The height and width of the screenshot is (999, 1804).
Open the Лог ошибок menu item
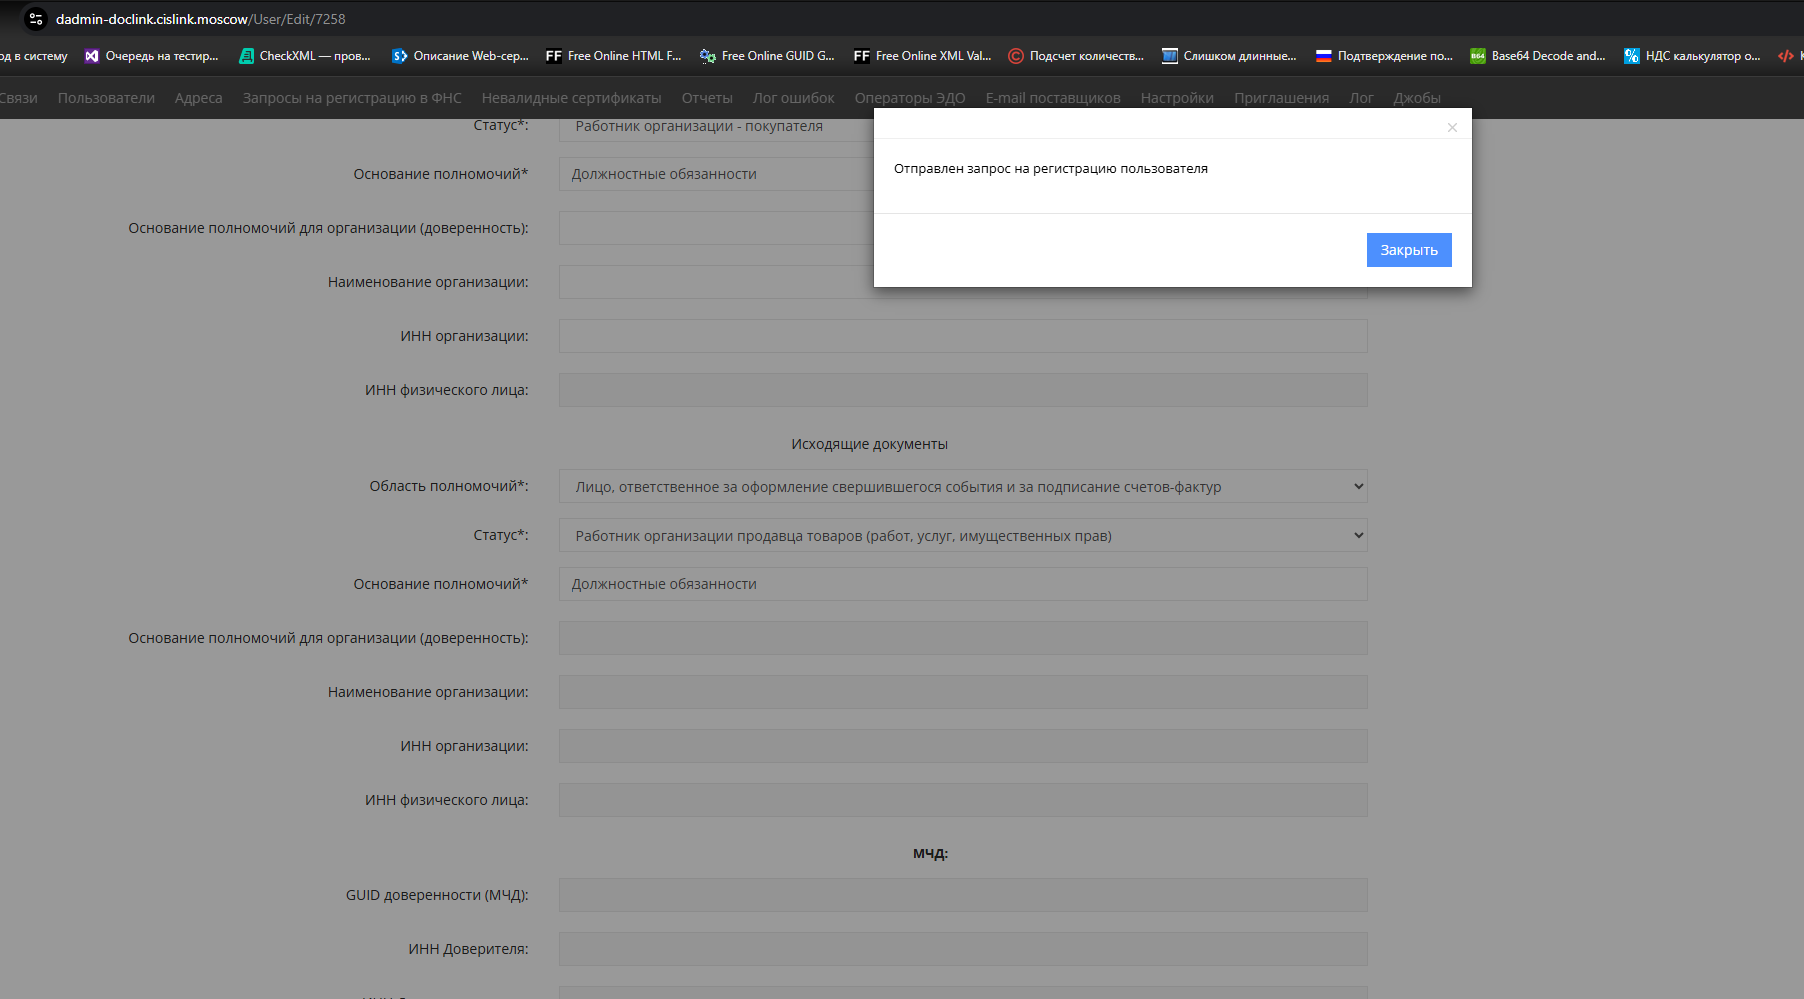coord(794,98)
